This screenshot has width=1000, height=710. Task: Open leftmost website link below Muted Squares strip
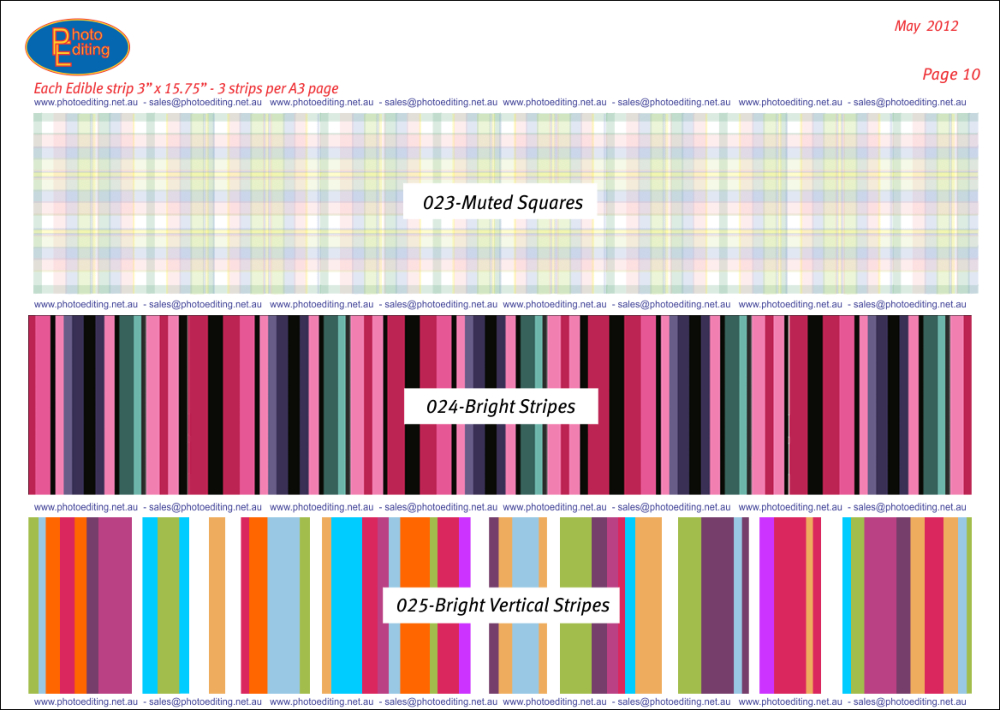coord(86,304)
